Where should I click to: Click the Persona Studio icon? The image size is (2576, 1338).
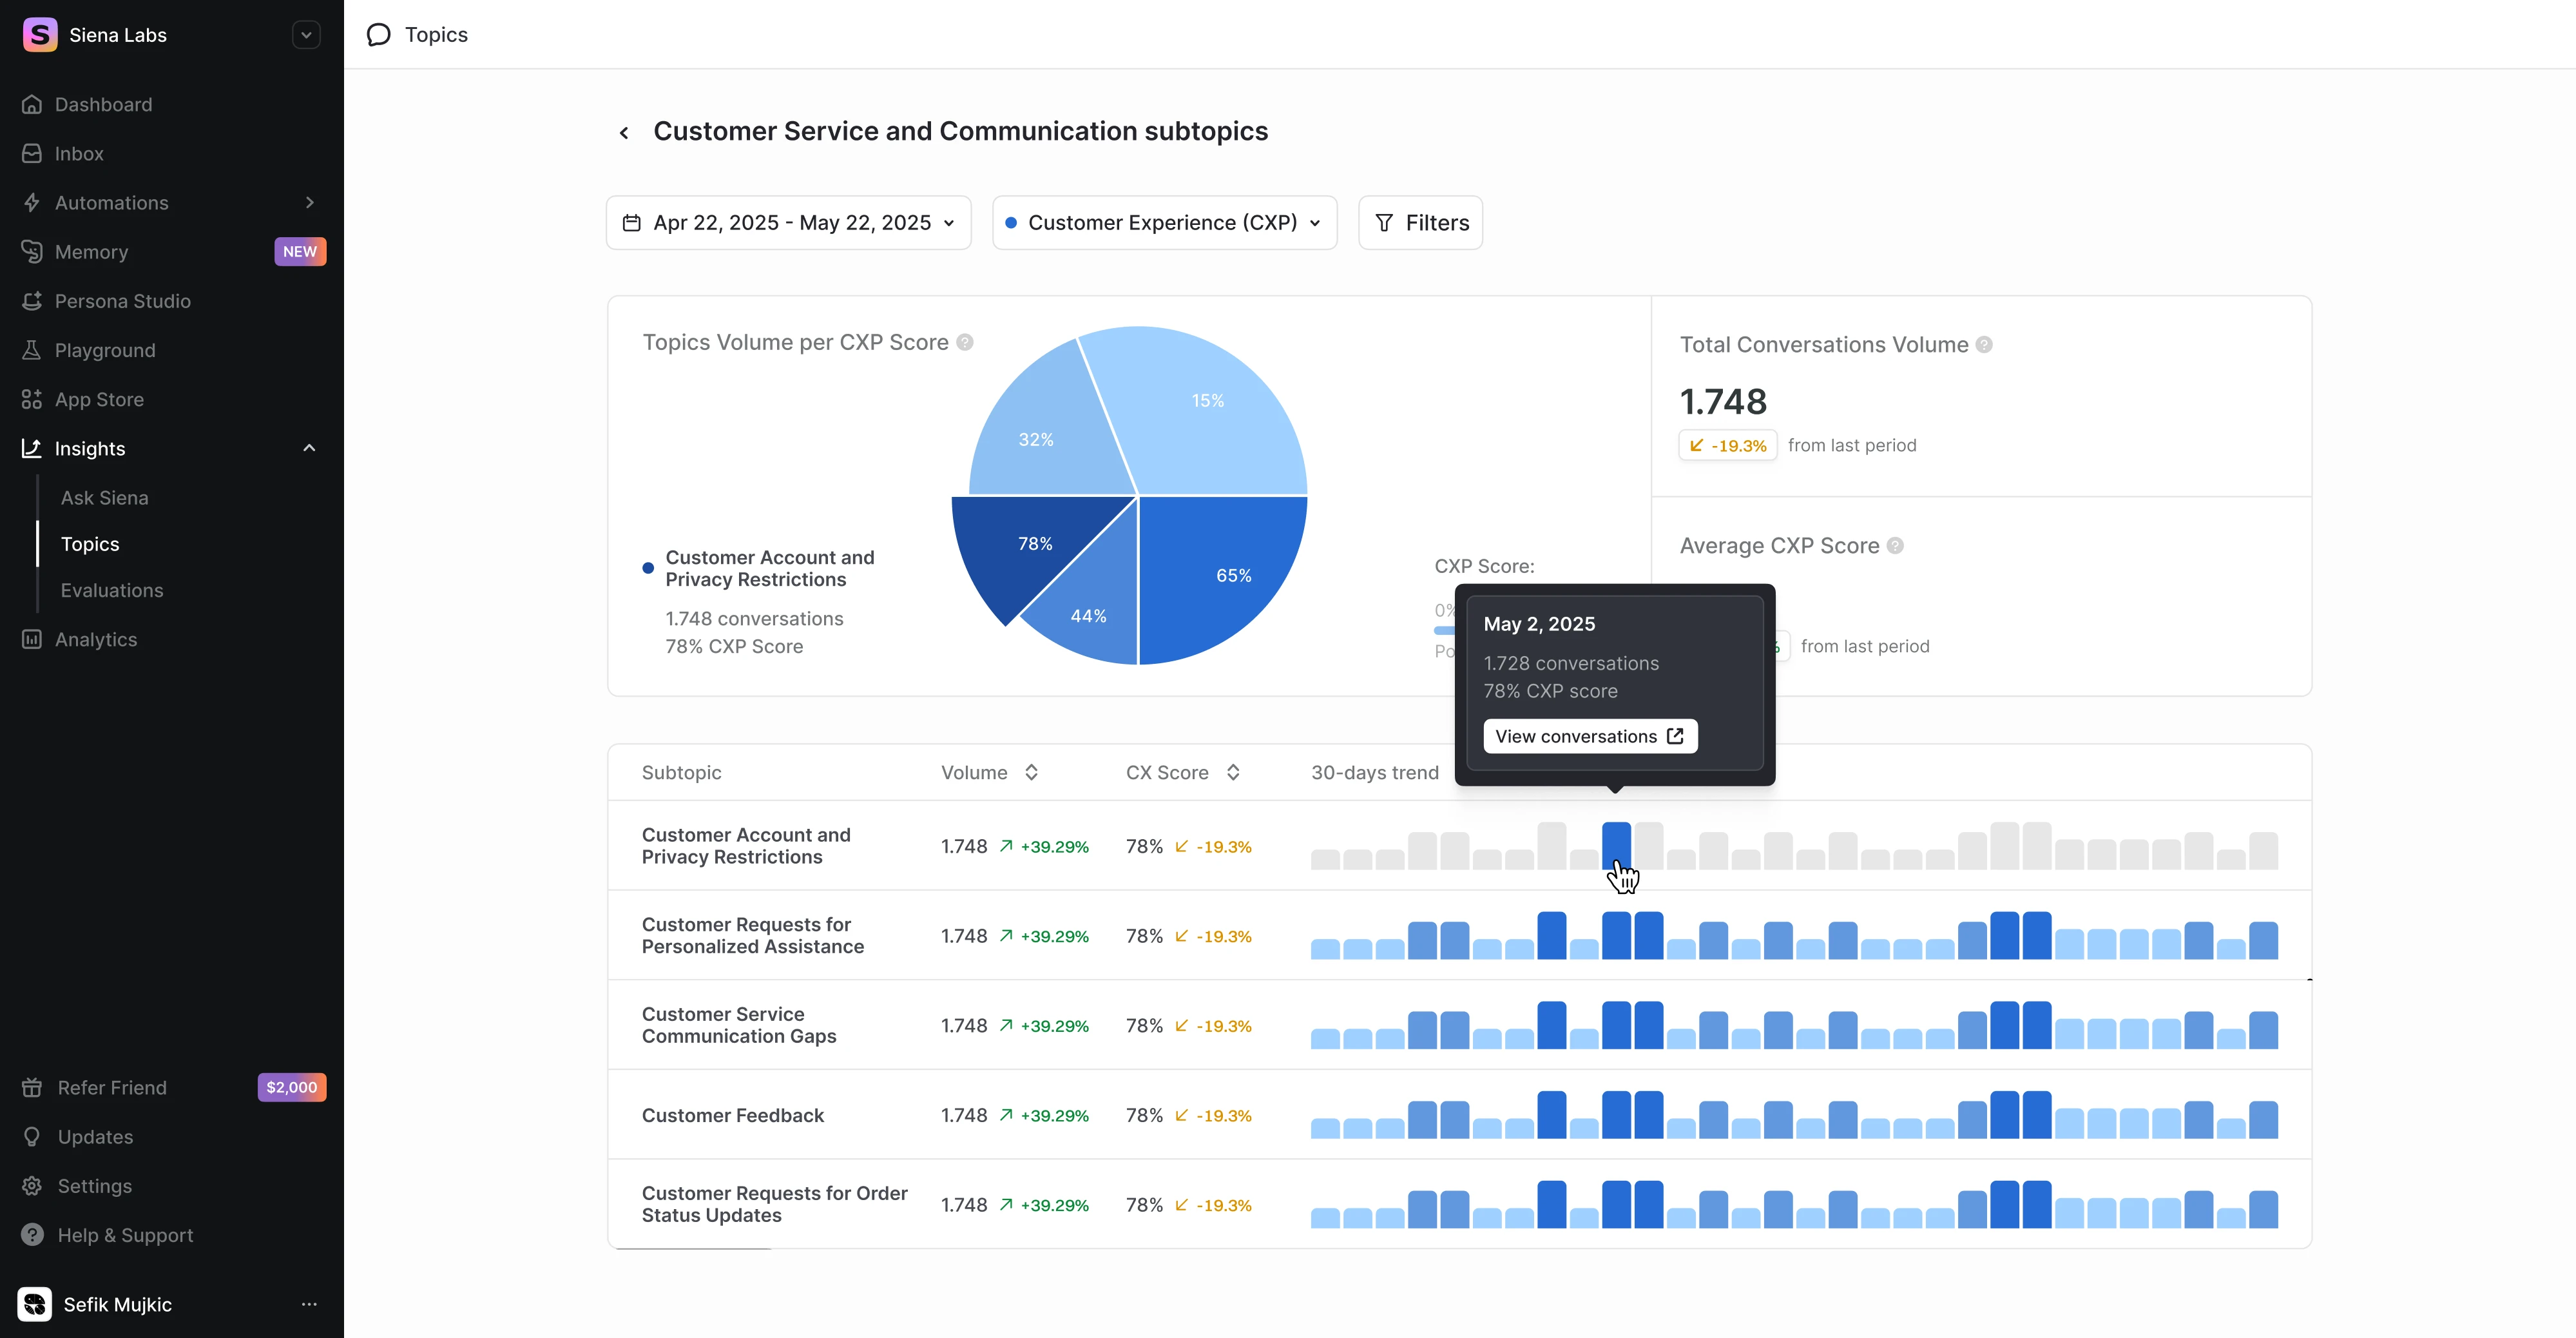click(x=32, y=301)
